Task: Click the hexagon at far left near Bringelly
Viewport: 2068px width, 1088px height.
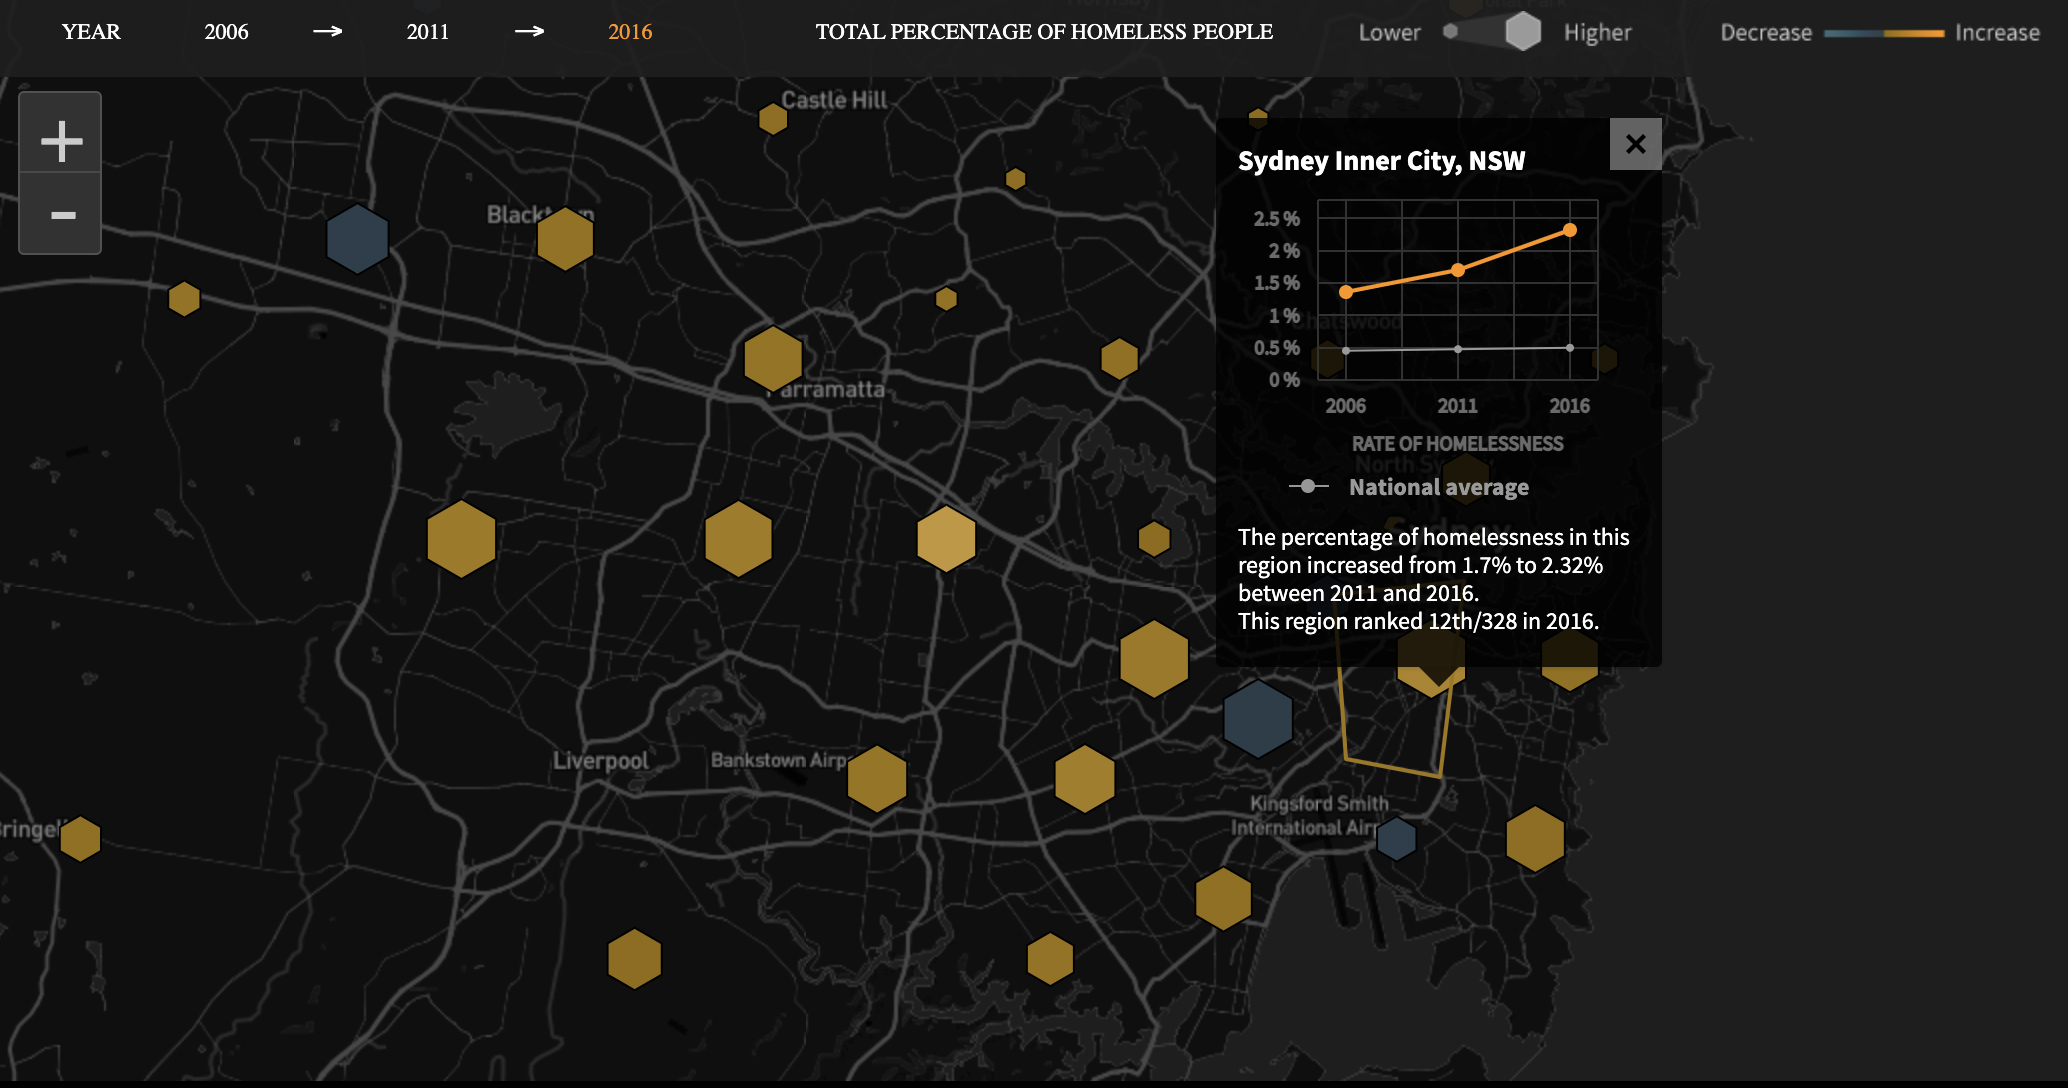Action: point(80,838)
